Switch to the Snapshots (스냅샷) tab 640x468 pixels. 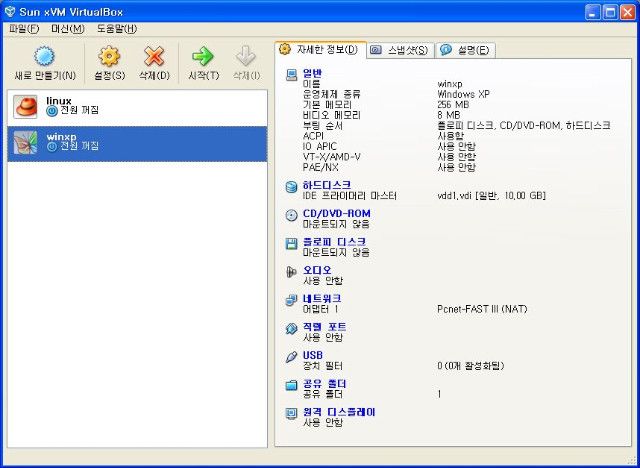[400, 51]
